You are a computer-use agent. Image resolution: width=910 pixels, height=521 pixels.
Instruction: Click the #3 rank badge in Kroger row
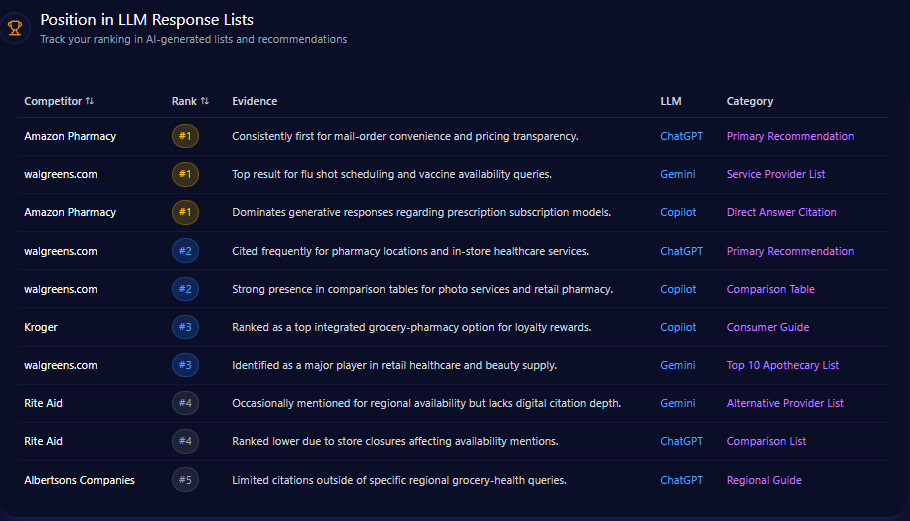pos(185,327)
